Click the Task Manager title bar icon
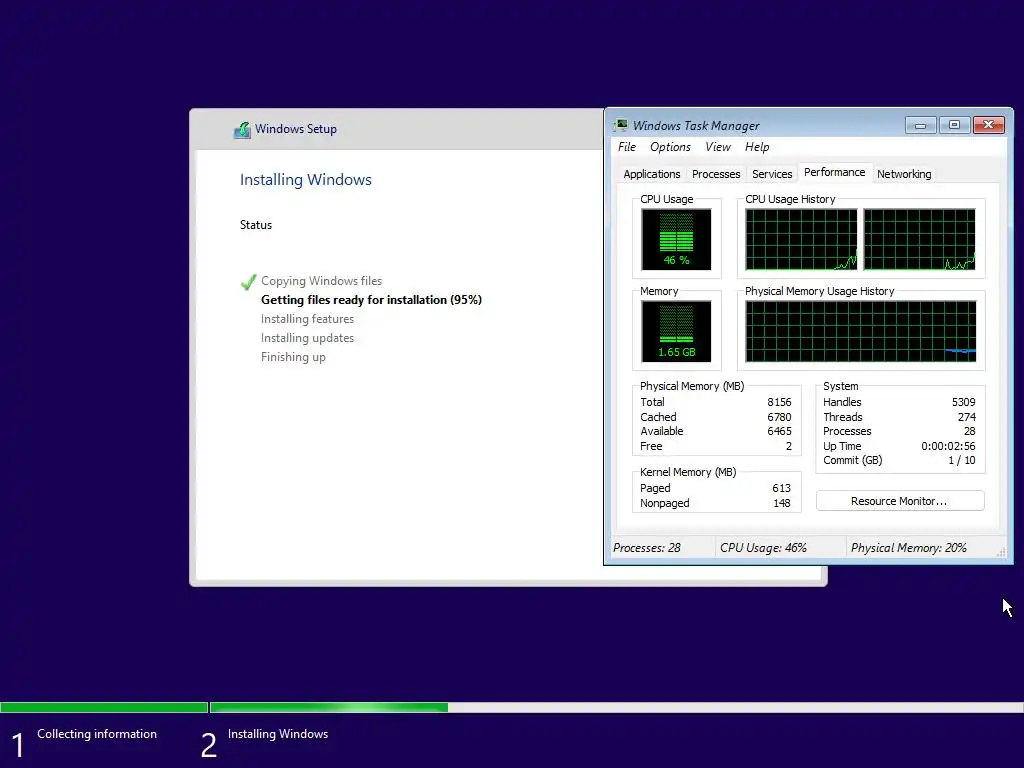 tap(621, 125)
